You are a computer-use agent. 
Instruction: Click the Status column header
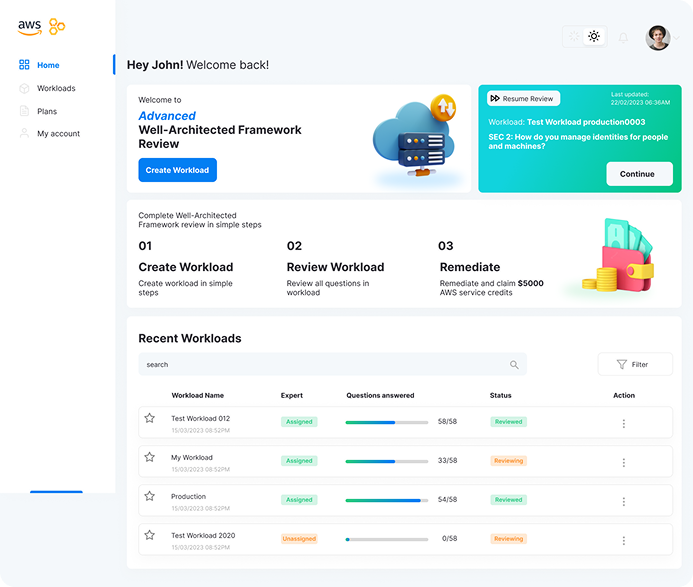pos(500,395)
